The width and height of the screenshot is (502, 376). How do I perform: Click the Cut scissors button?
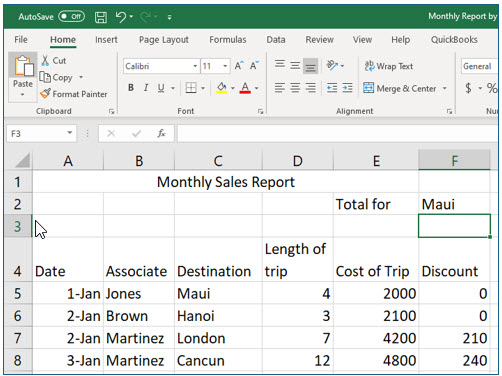54,60
